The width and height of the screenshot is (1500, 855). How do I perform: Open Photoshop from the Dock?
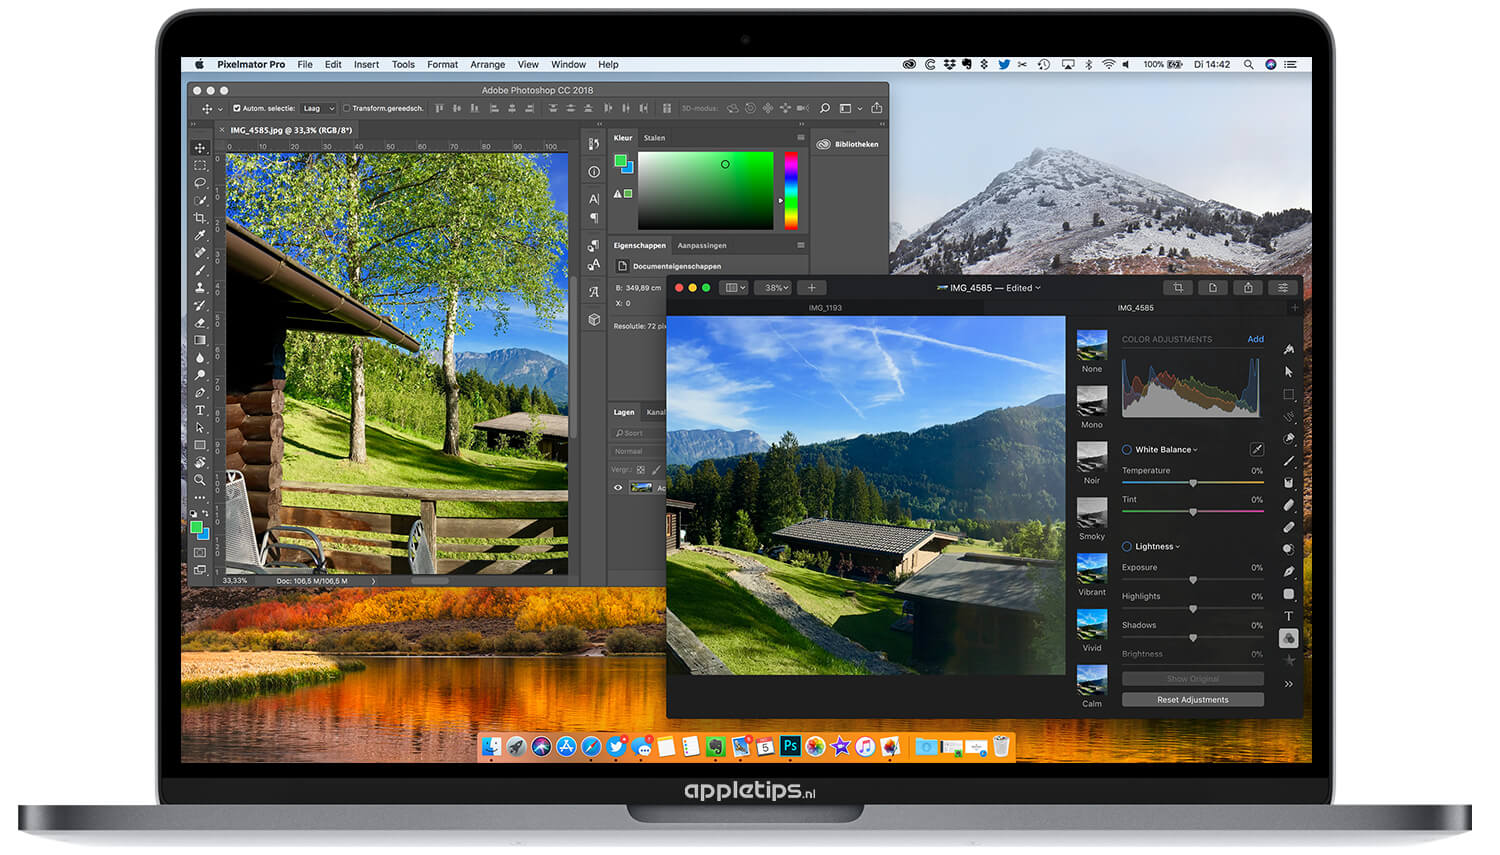(790, 746)
